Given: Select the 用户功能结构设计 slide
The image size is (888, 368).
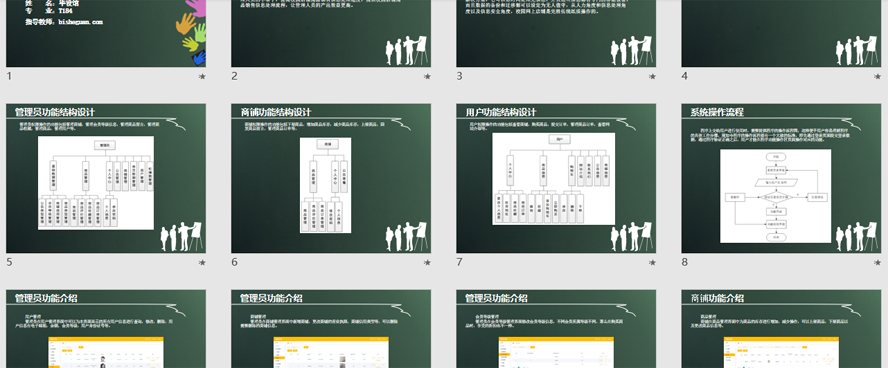Looking at the screenshot, I should point(556,178).
